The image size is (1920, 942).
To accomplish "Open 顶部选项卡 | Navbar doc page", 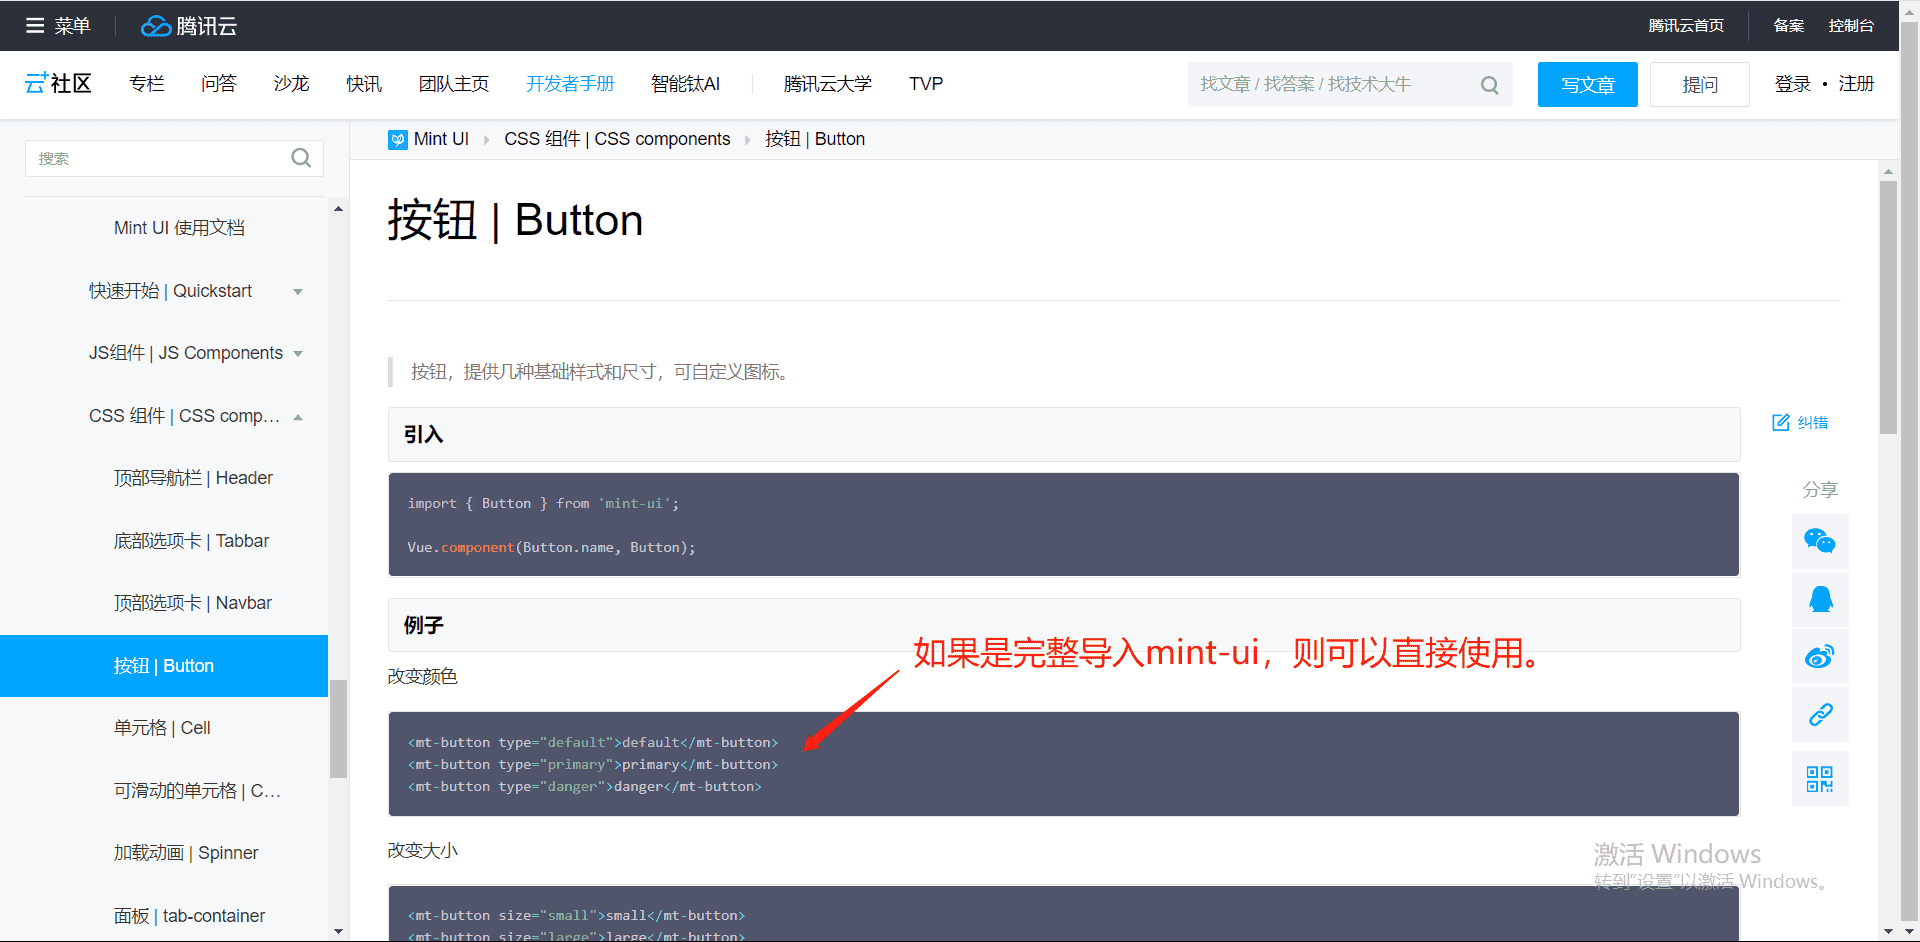I will pos(192,603).
